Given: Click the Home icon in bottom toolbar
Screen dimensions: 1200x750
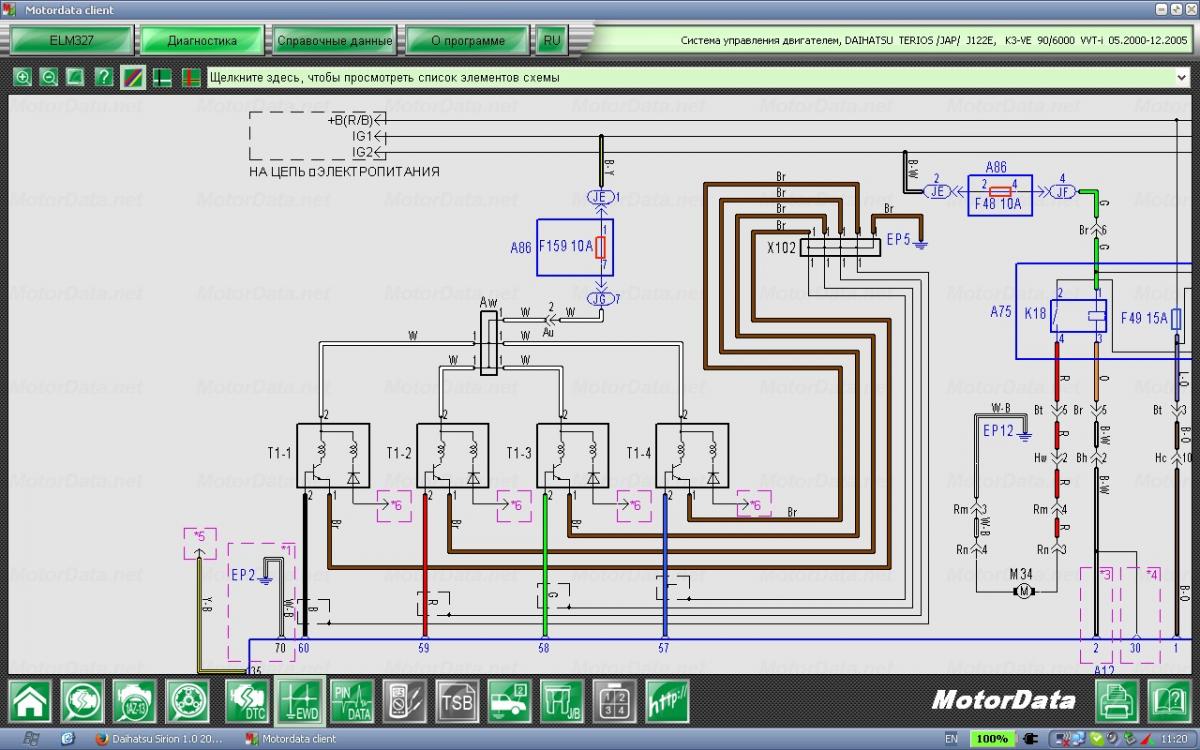Looking at the screenshot, I should 30,700.
